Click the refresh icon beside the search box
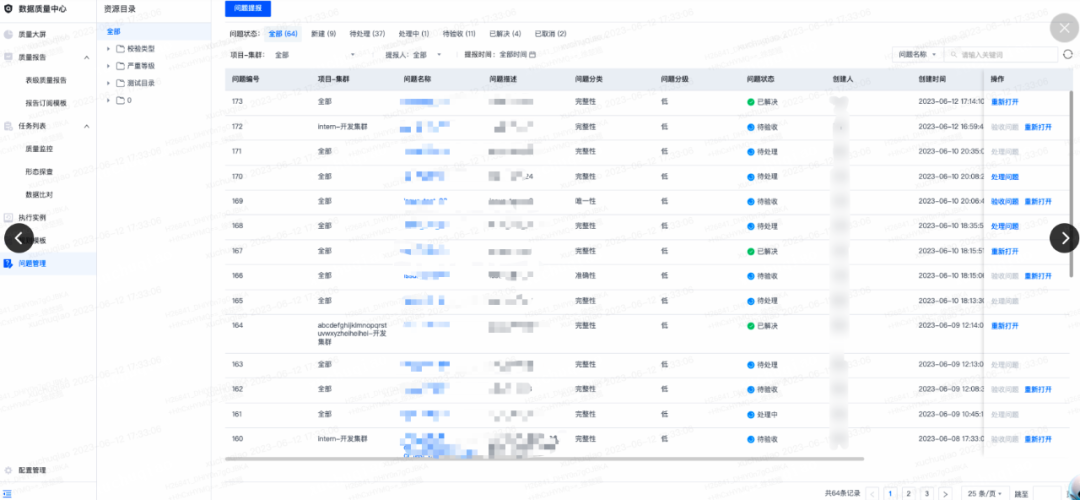The image size is (1080, 500). pos(1066,55)
